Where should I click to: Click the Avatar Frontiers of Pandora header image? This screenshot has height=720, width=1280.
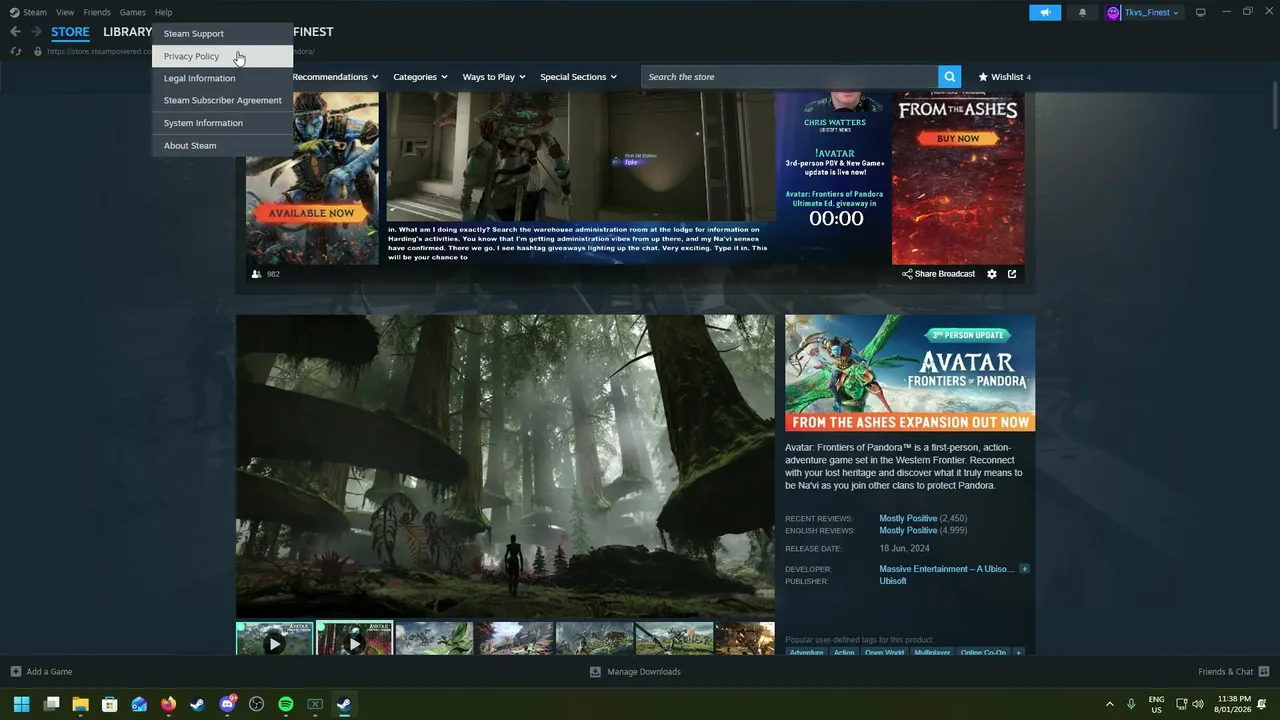910,373
